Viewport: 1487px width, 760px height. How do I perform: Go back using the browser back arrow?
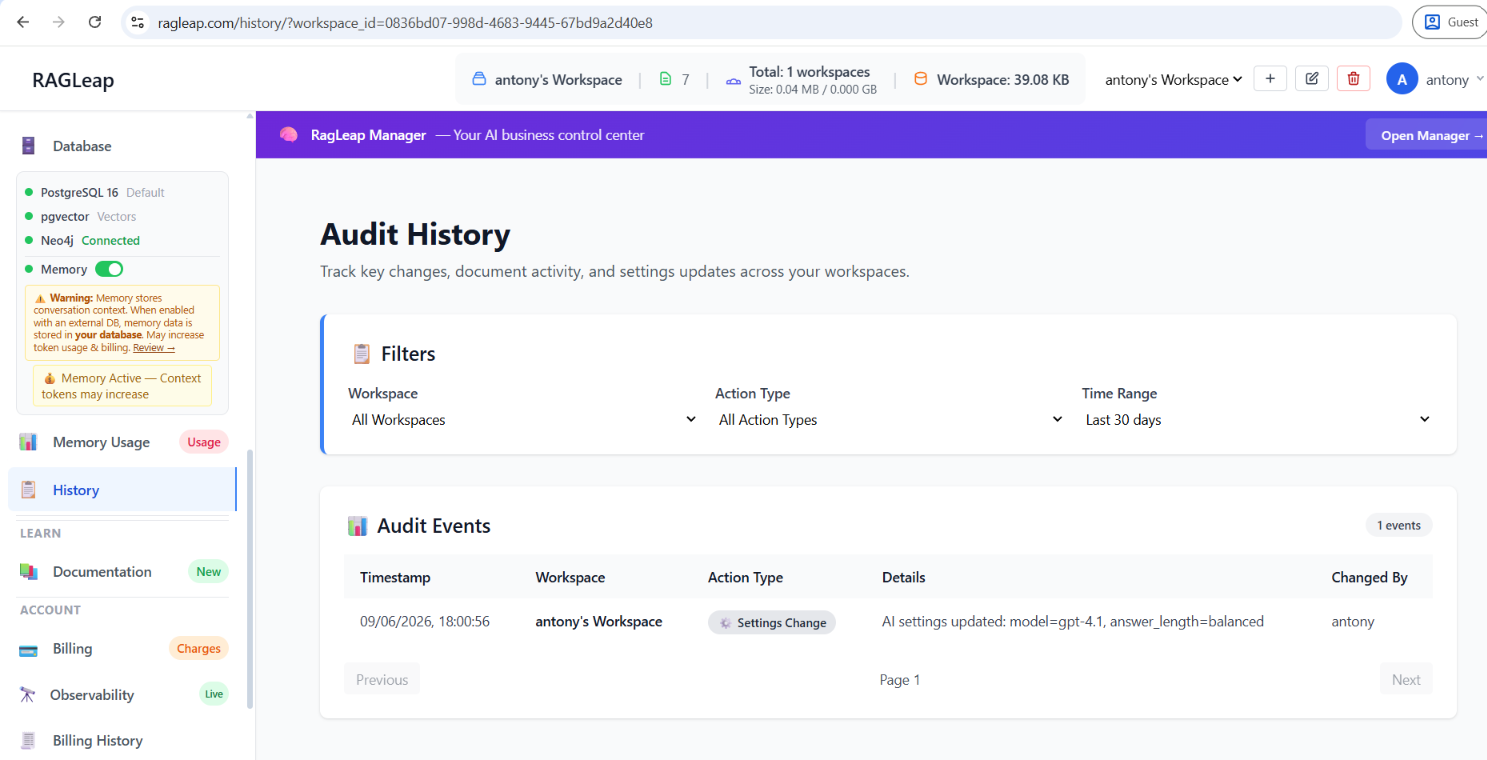(x=23, y=22)
